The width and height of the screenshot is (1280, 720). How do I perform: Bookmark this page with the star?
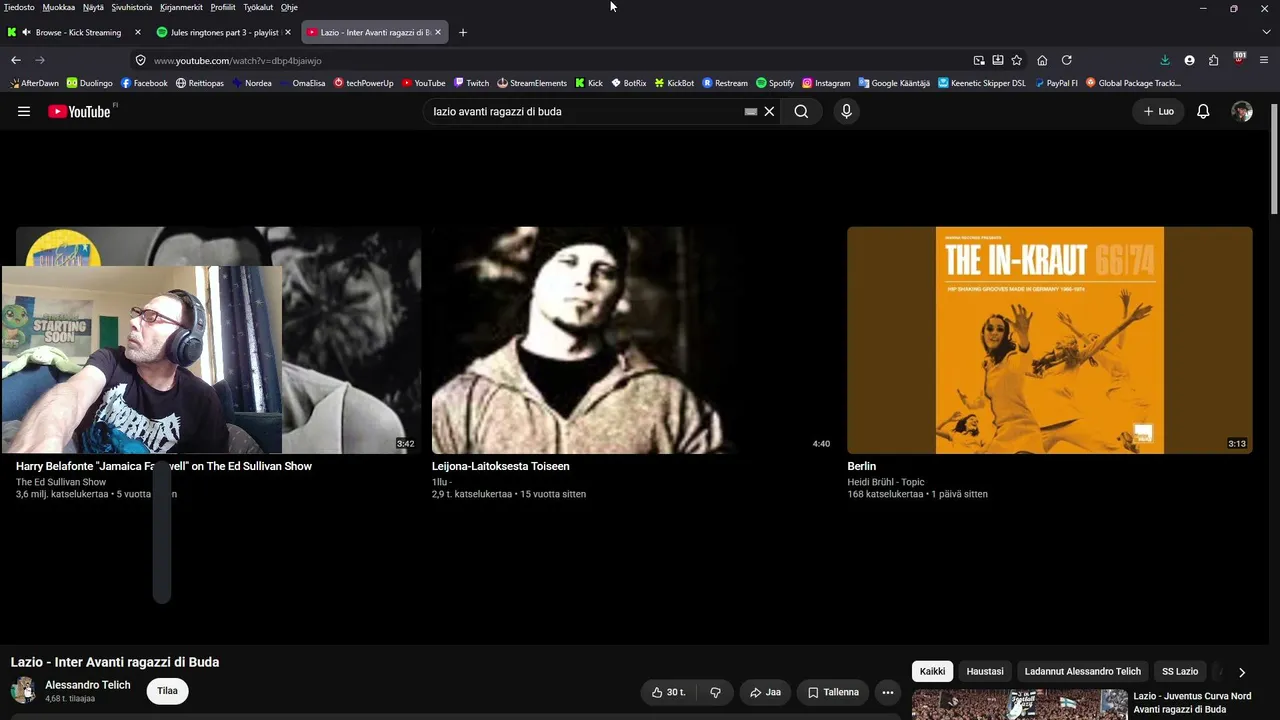1016,60
